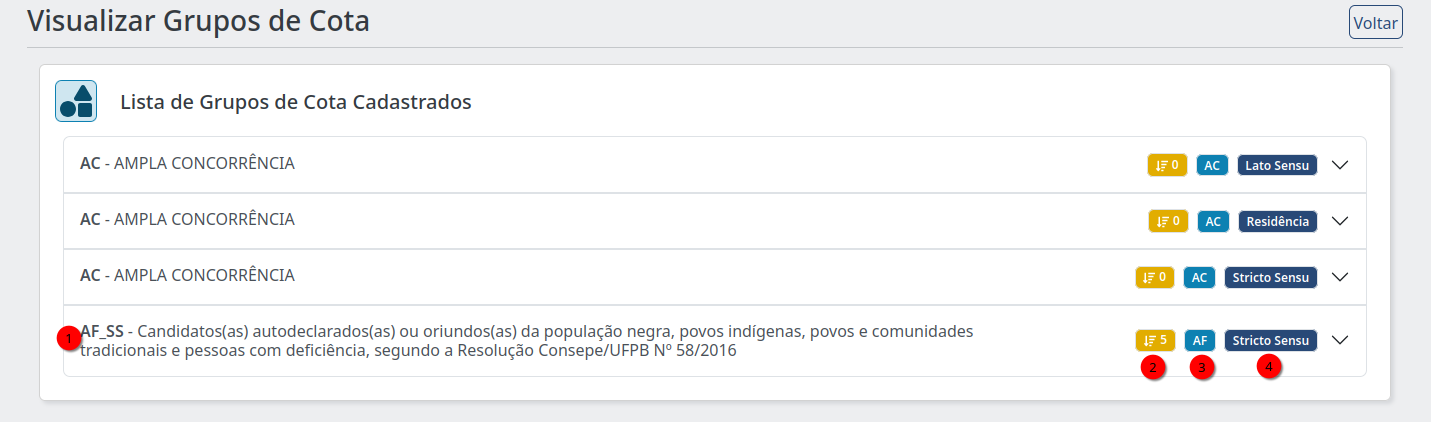Click the AF badge in the AF_SS row
1431x422 pixels.
pos(1200,341)
